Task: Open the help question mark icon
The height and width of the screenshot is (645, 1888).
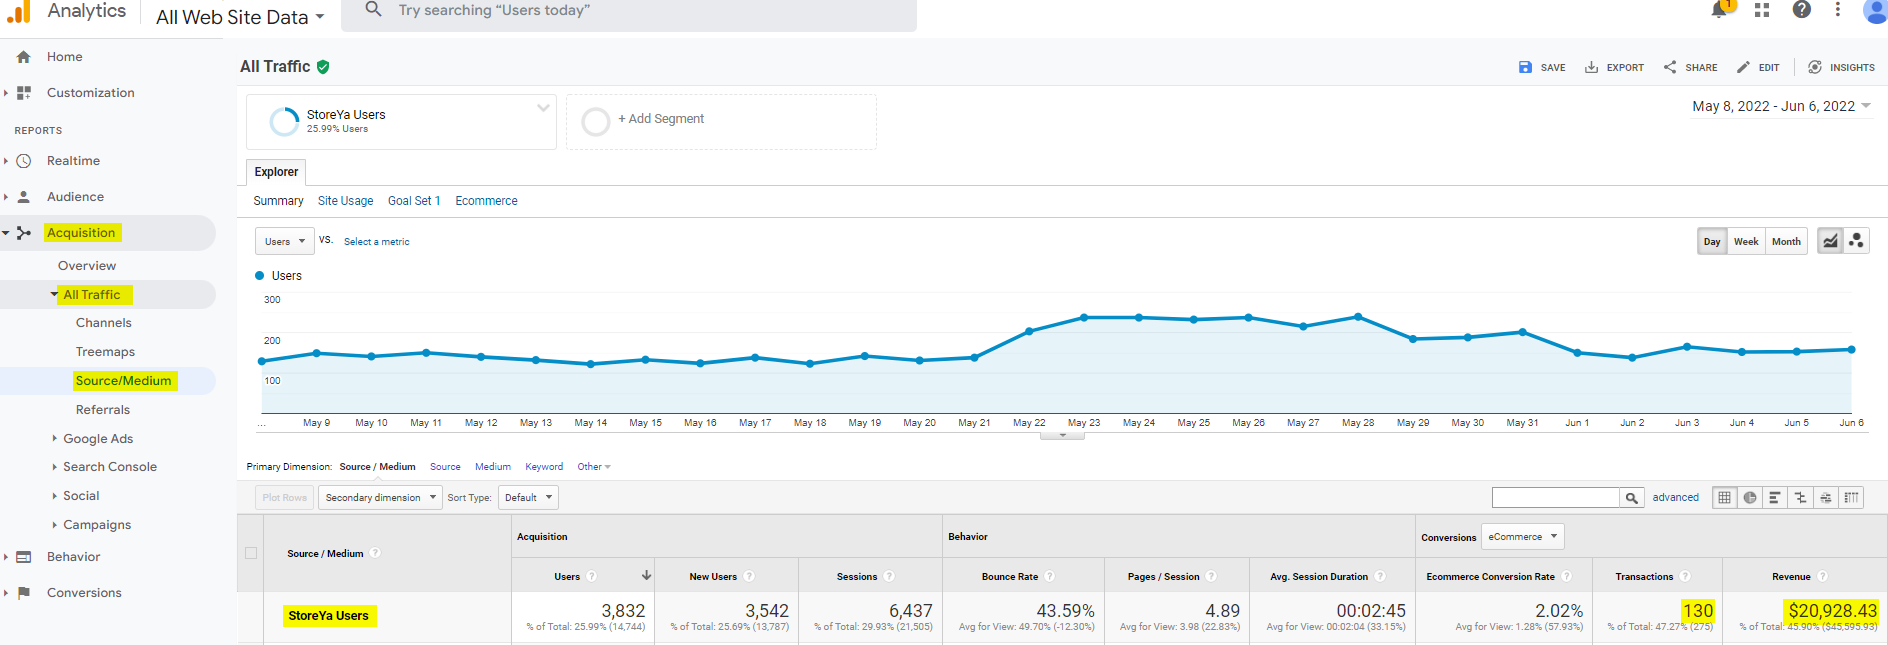Action: (x=1801, y=10)
